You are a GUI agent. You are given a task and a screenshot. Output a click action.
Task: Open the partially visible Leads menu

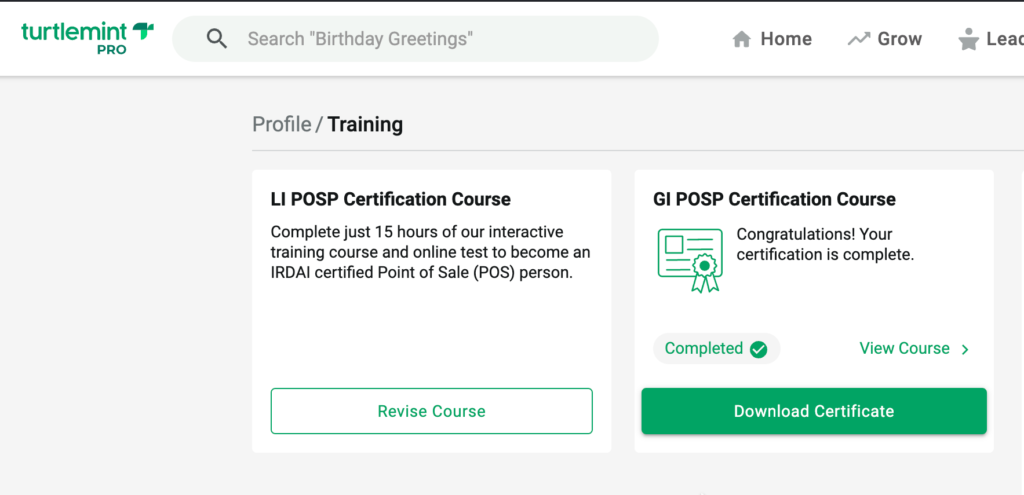991,39
